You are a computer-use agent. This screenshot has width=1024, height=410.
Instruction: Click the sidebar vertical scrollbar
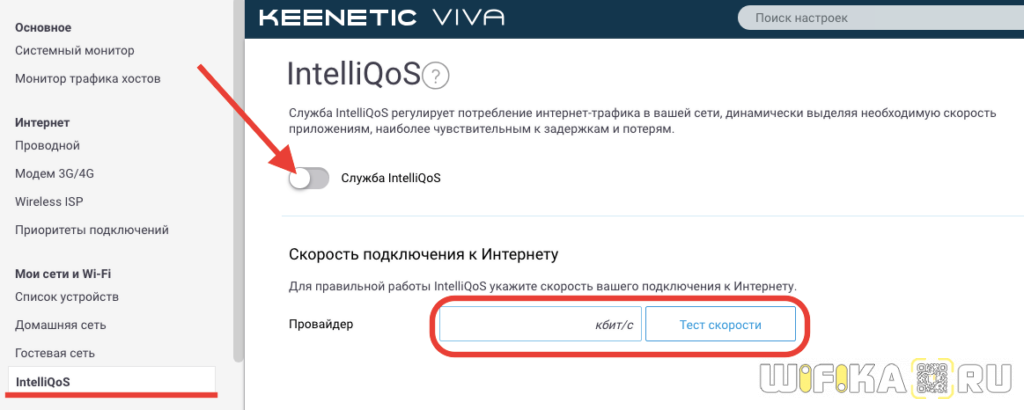point(238,180)
